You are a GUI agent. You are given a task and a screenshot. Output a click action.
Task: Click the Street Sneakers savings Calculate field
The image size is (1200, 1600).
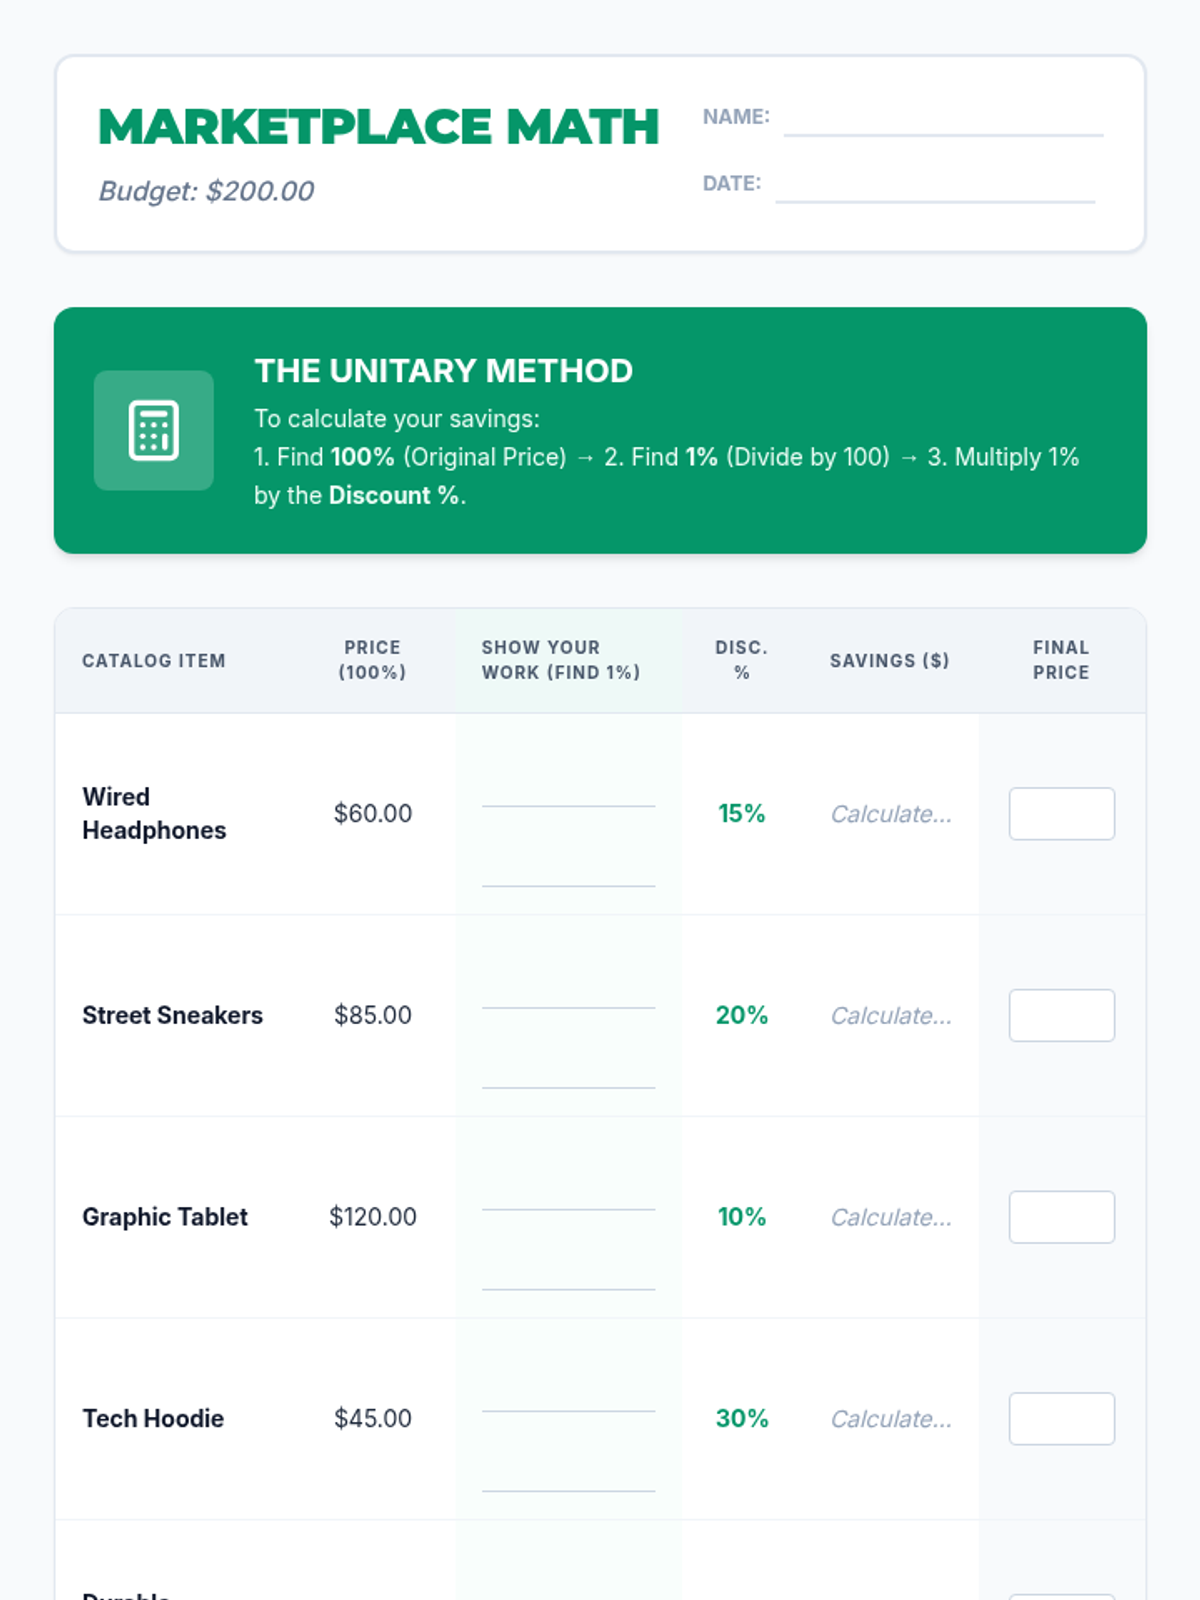pyautogui.click(x=890, y=1016)
